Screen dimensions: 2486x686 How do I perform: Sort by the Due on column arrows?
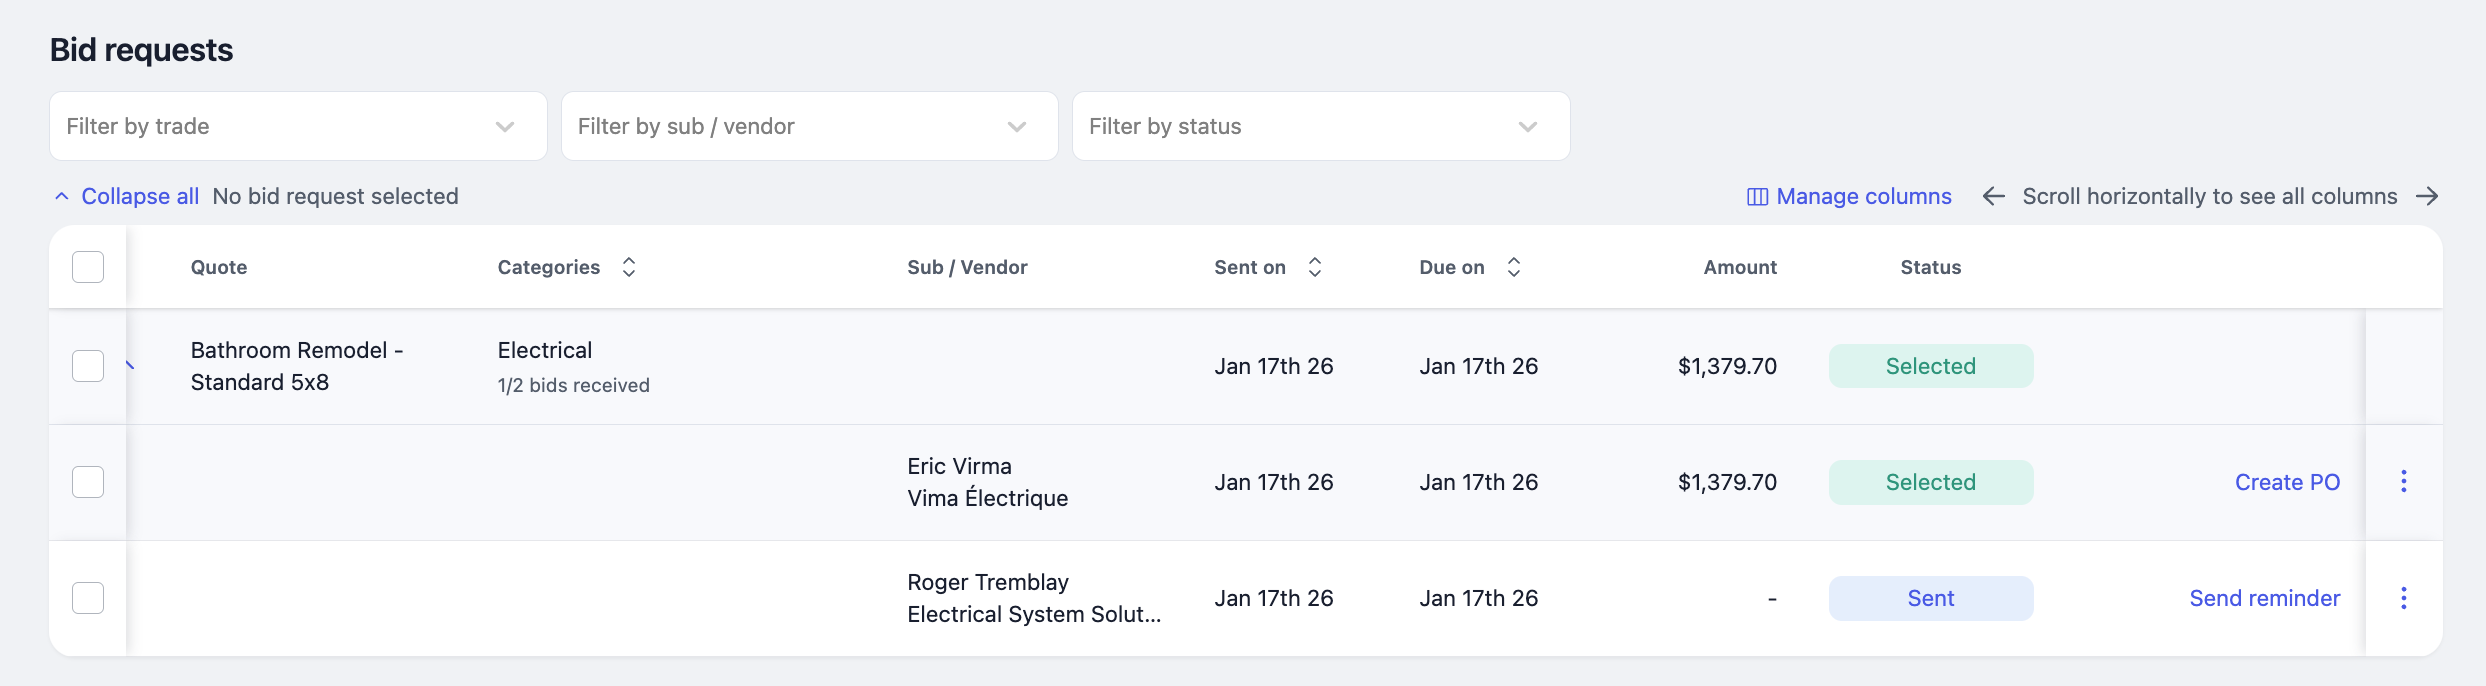click(1514, 267)
